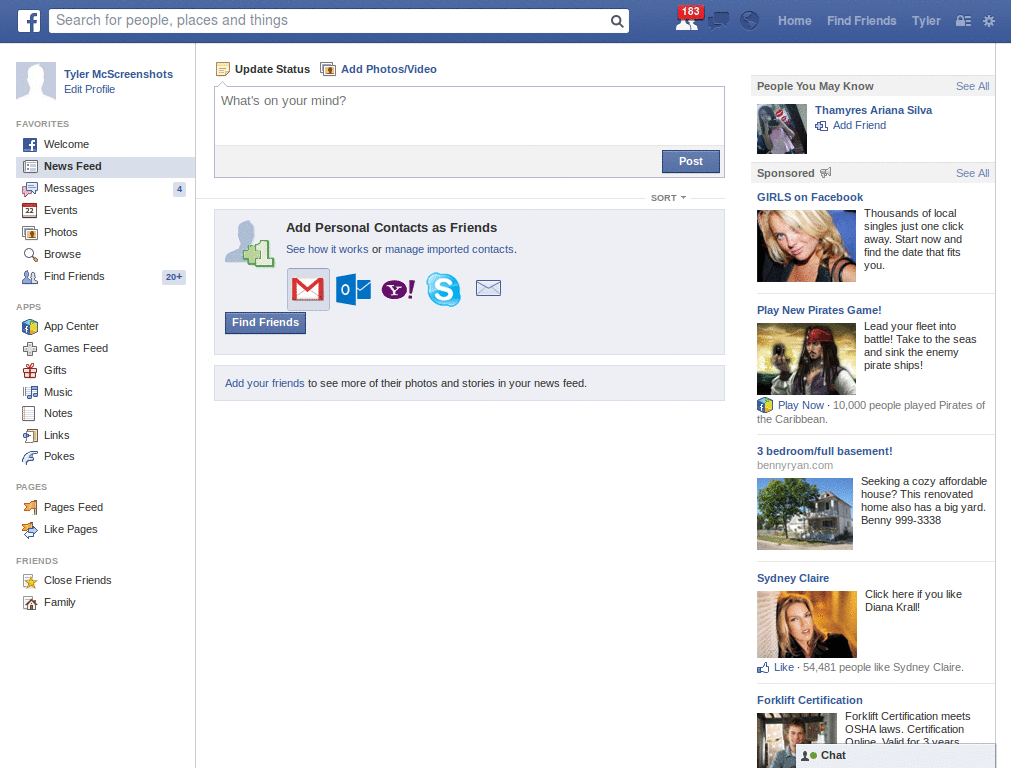The image size is (1024, 768).
Task: Click the thumbs-up icon under Sydney Claire
Action: point(763,667)
